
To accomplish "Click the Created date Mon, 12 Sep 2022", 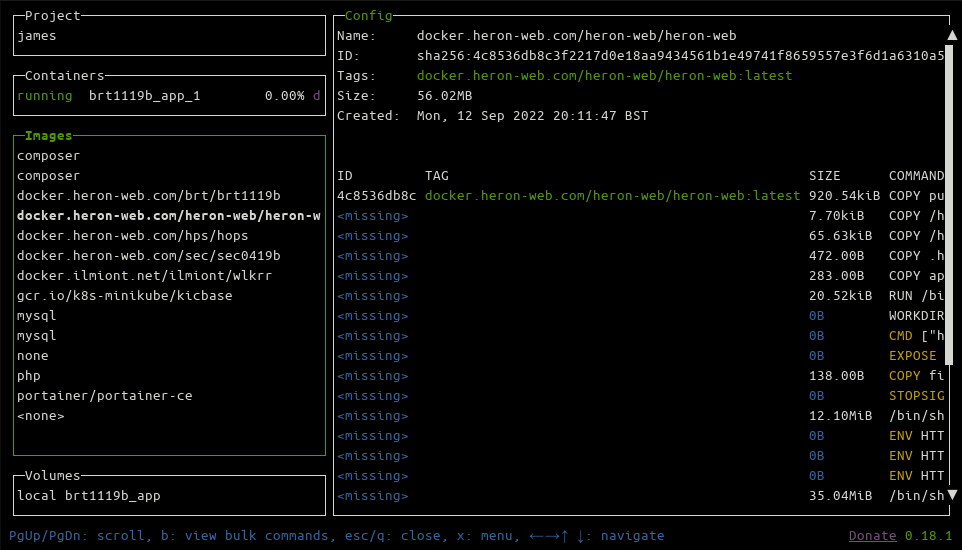I will click(533, 115).
